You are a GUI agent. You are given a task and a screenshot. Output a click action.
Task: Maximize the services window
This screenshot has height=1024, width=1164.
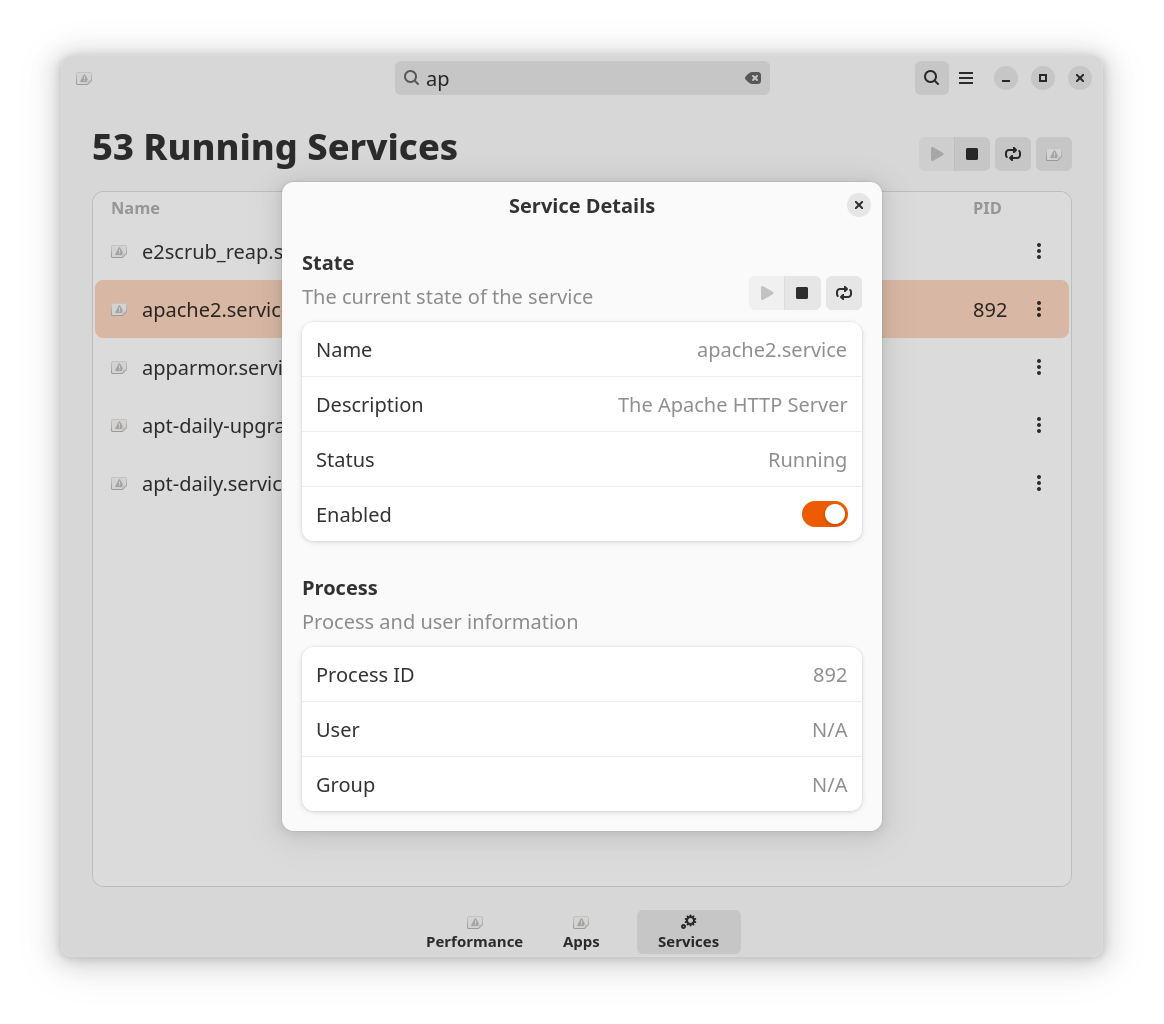[x=1042, y=78]
